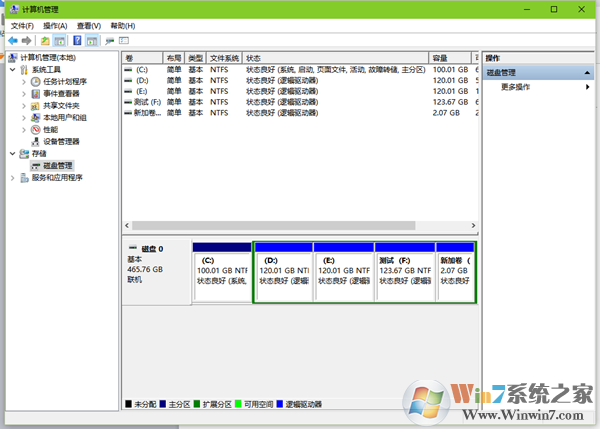Click the 磁盘 0 disk label
600x429 pixels.
click(152, 248)
